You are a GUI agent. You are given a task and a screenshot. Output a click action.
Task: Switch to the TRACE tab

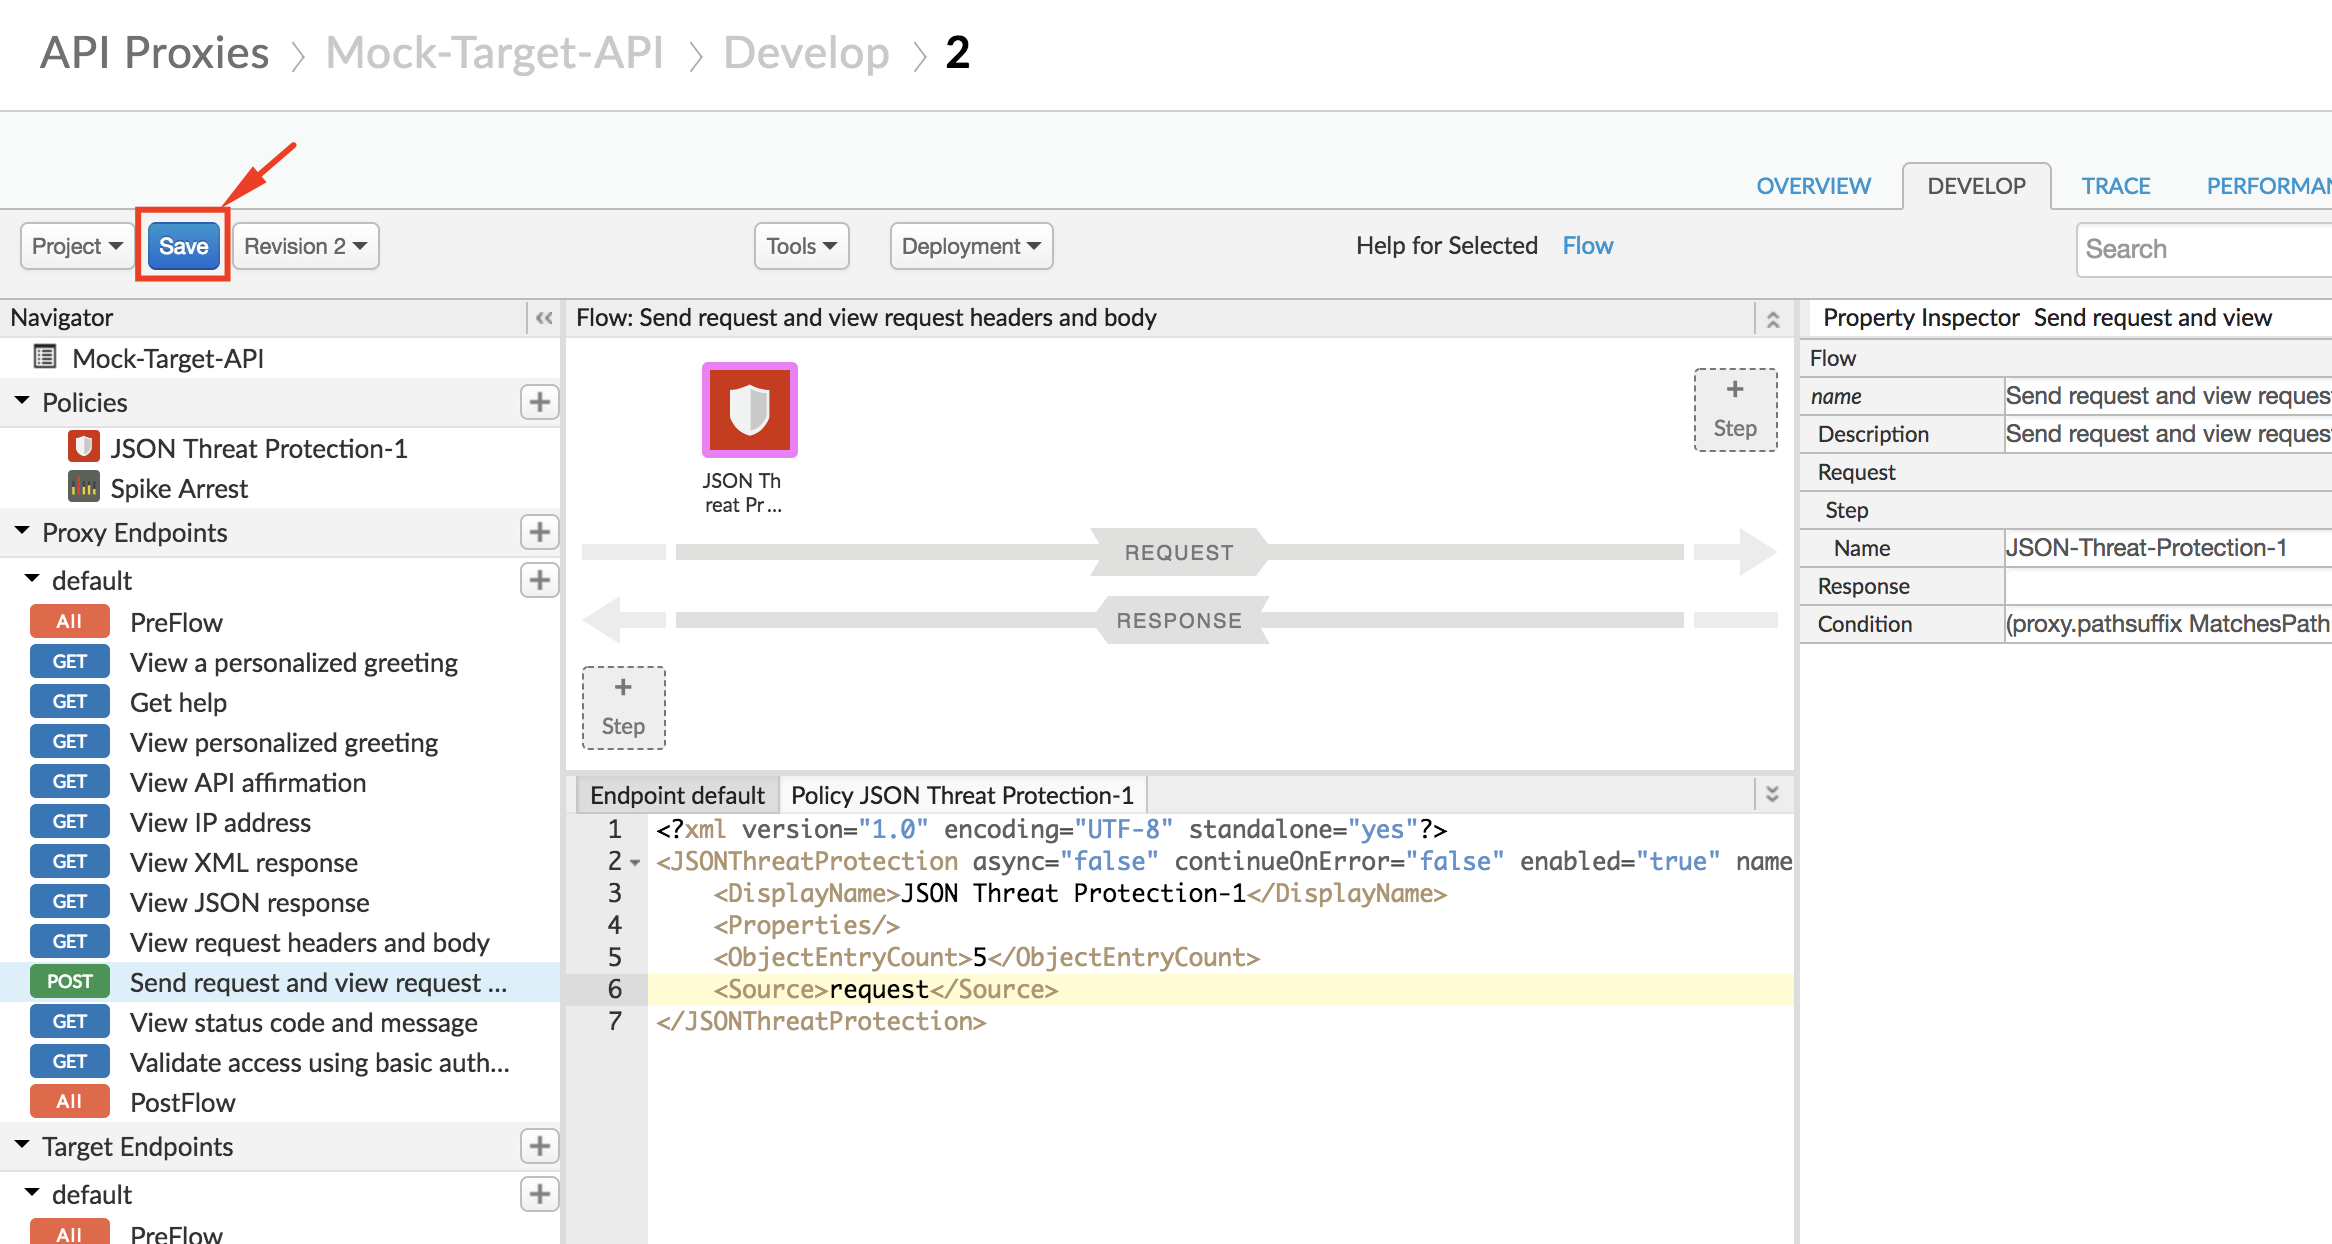[2115, 186]
